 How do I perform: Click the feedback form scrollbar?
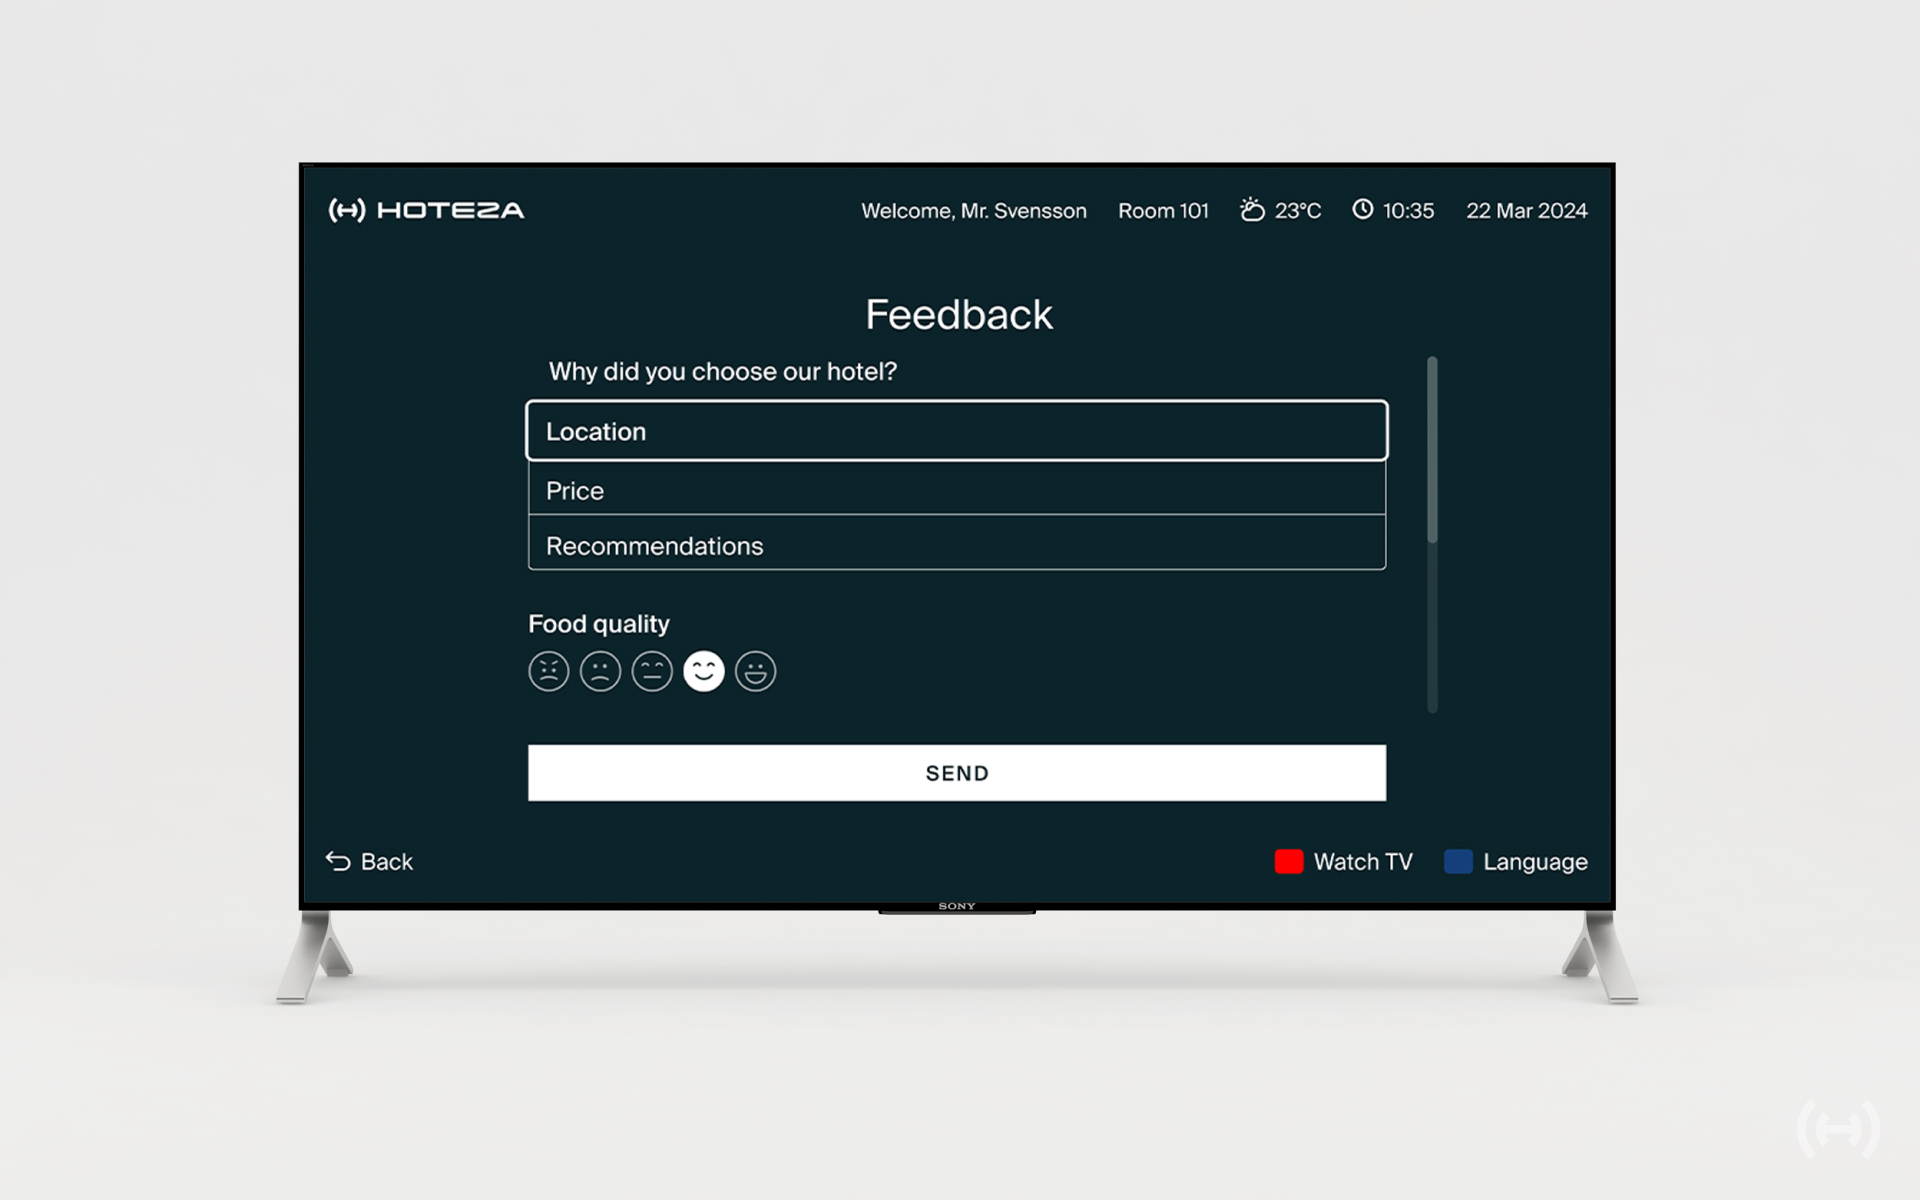point(1432,450)
